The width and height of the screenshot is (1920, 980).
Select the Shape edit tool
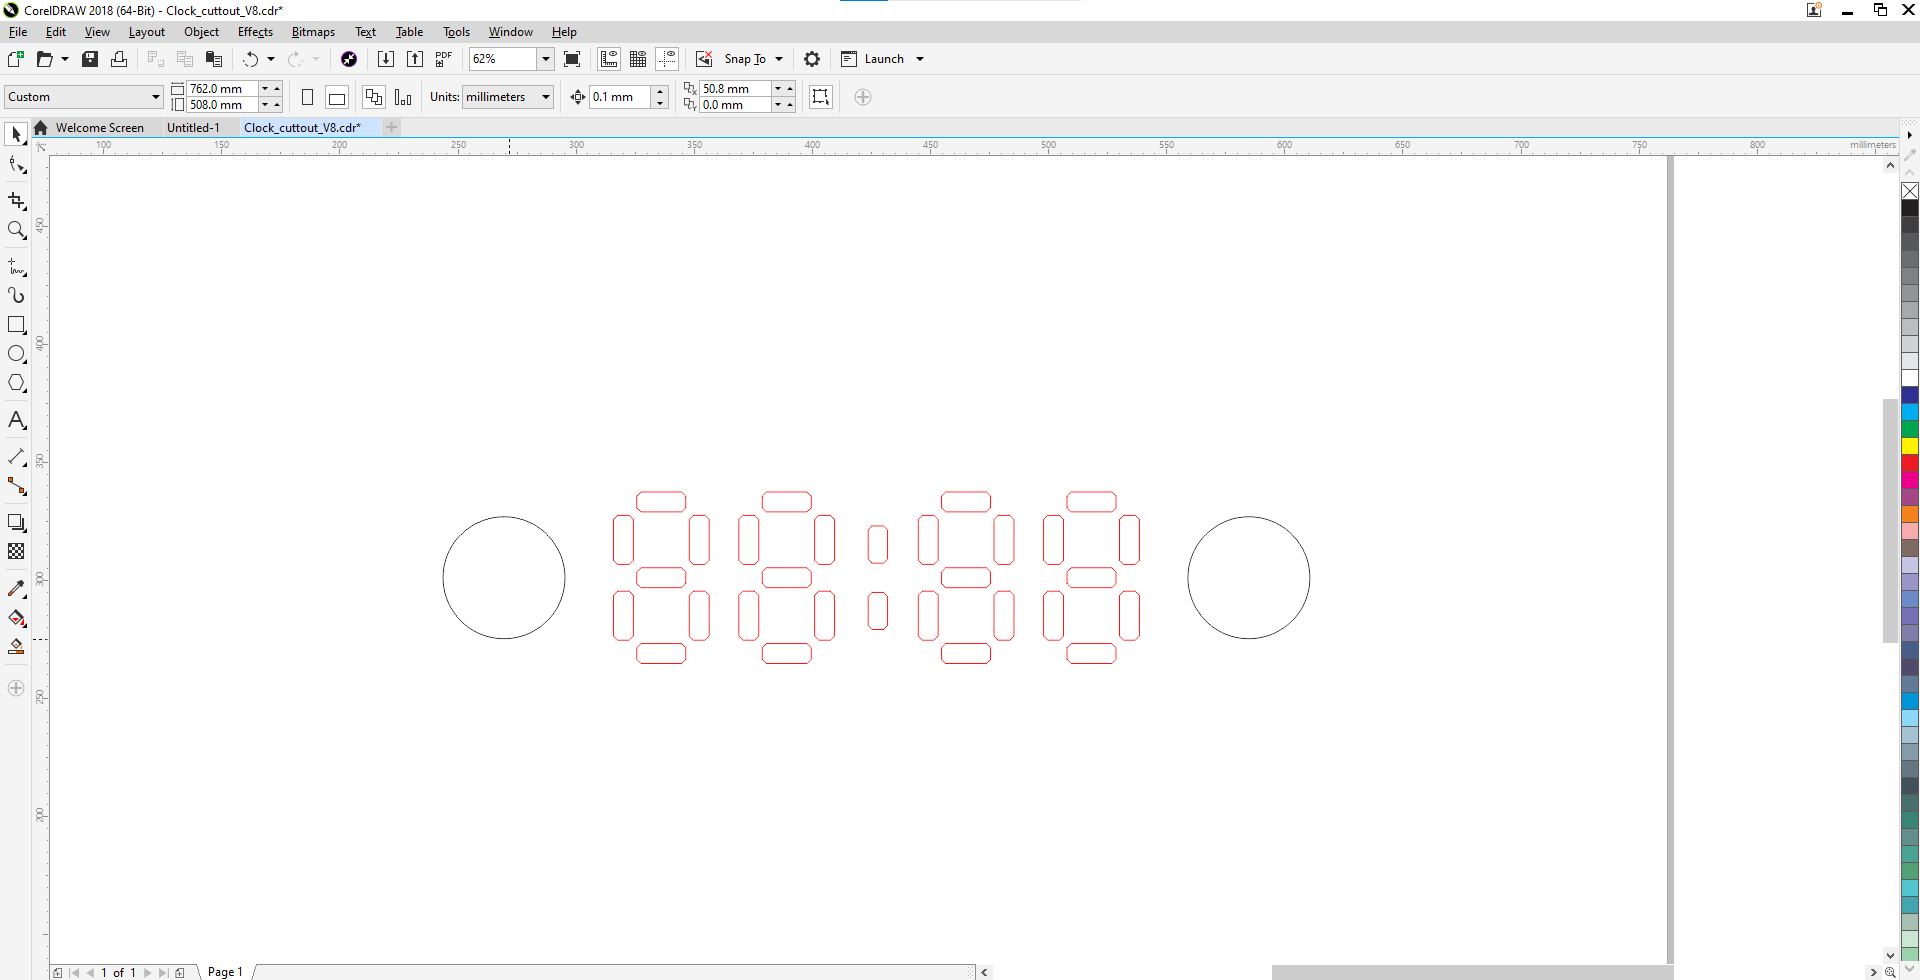tap(16, 165)
